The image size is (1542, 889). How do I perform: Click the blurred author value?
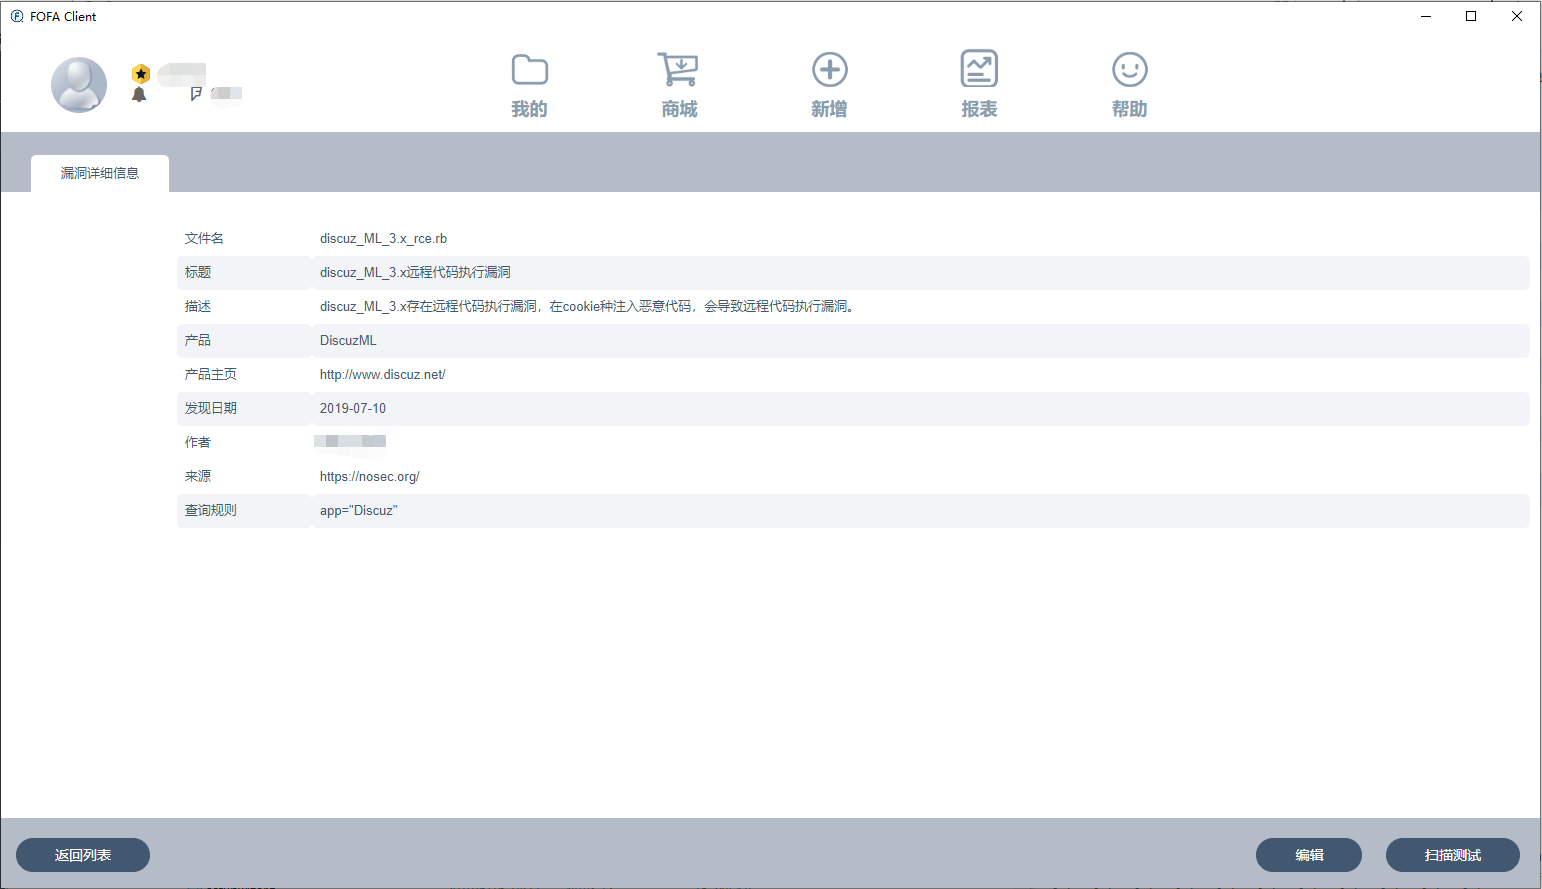(350, 441)
